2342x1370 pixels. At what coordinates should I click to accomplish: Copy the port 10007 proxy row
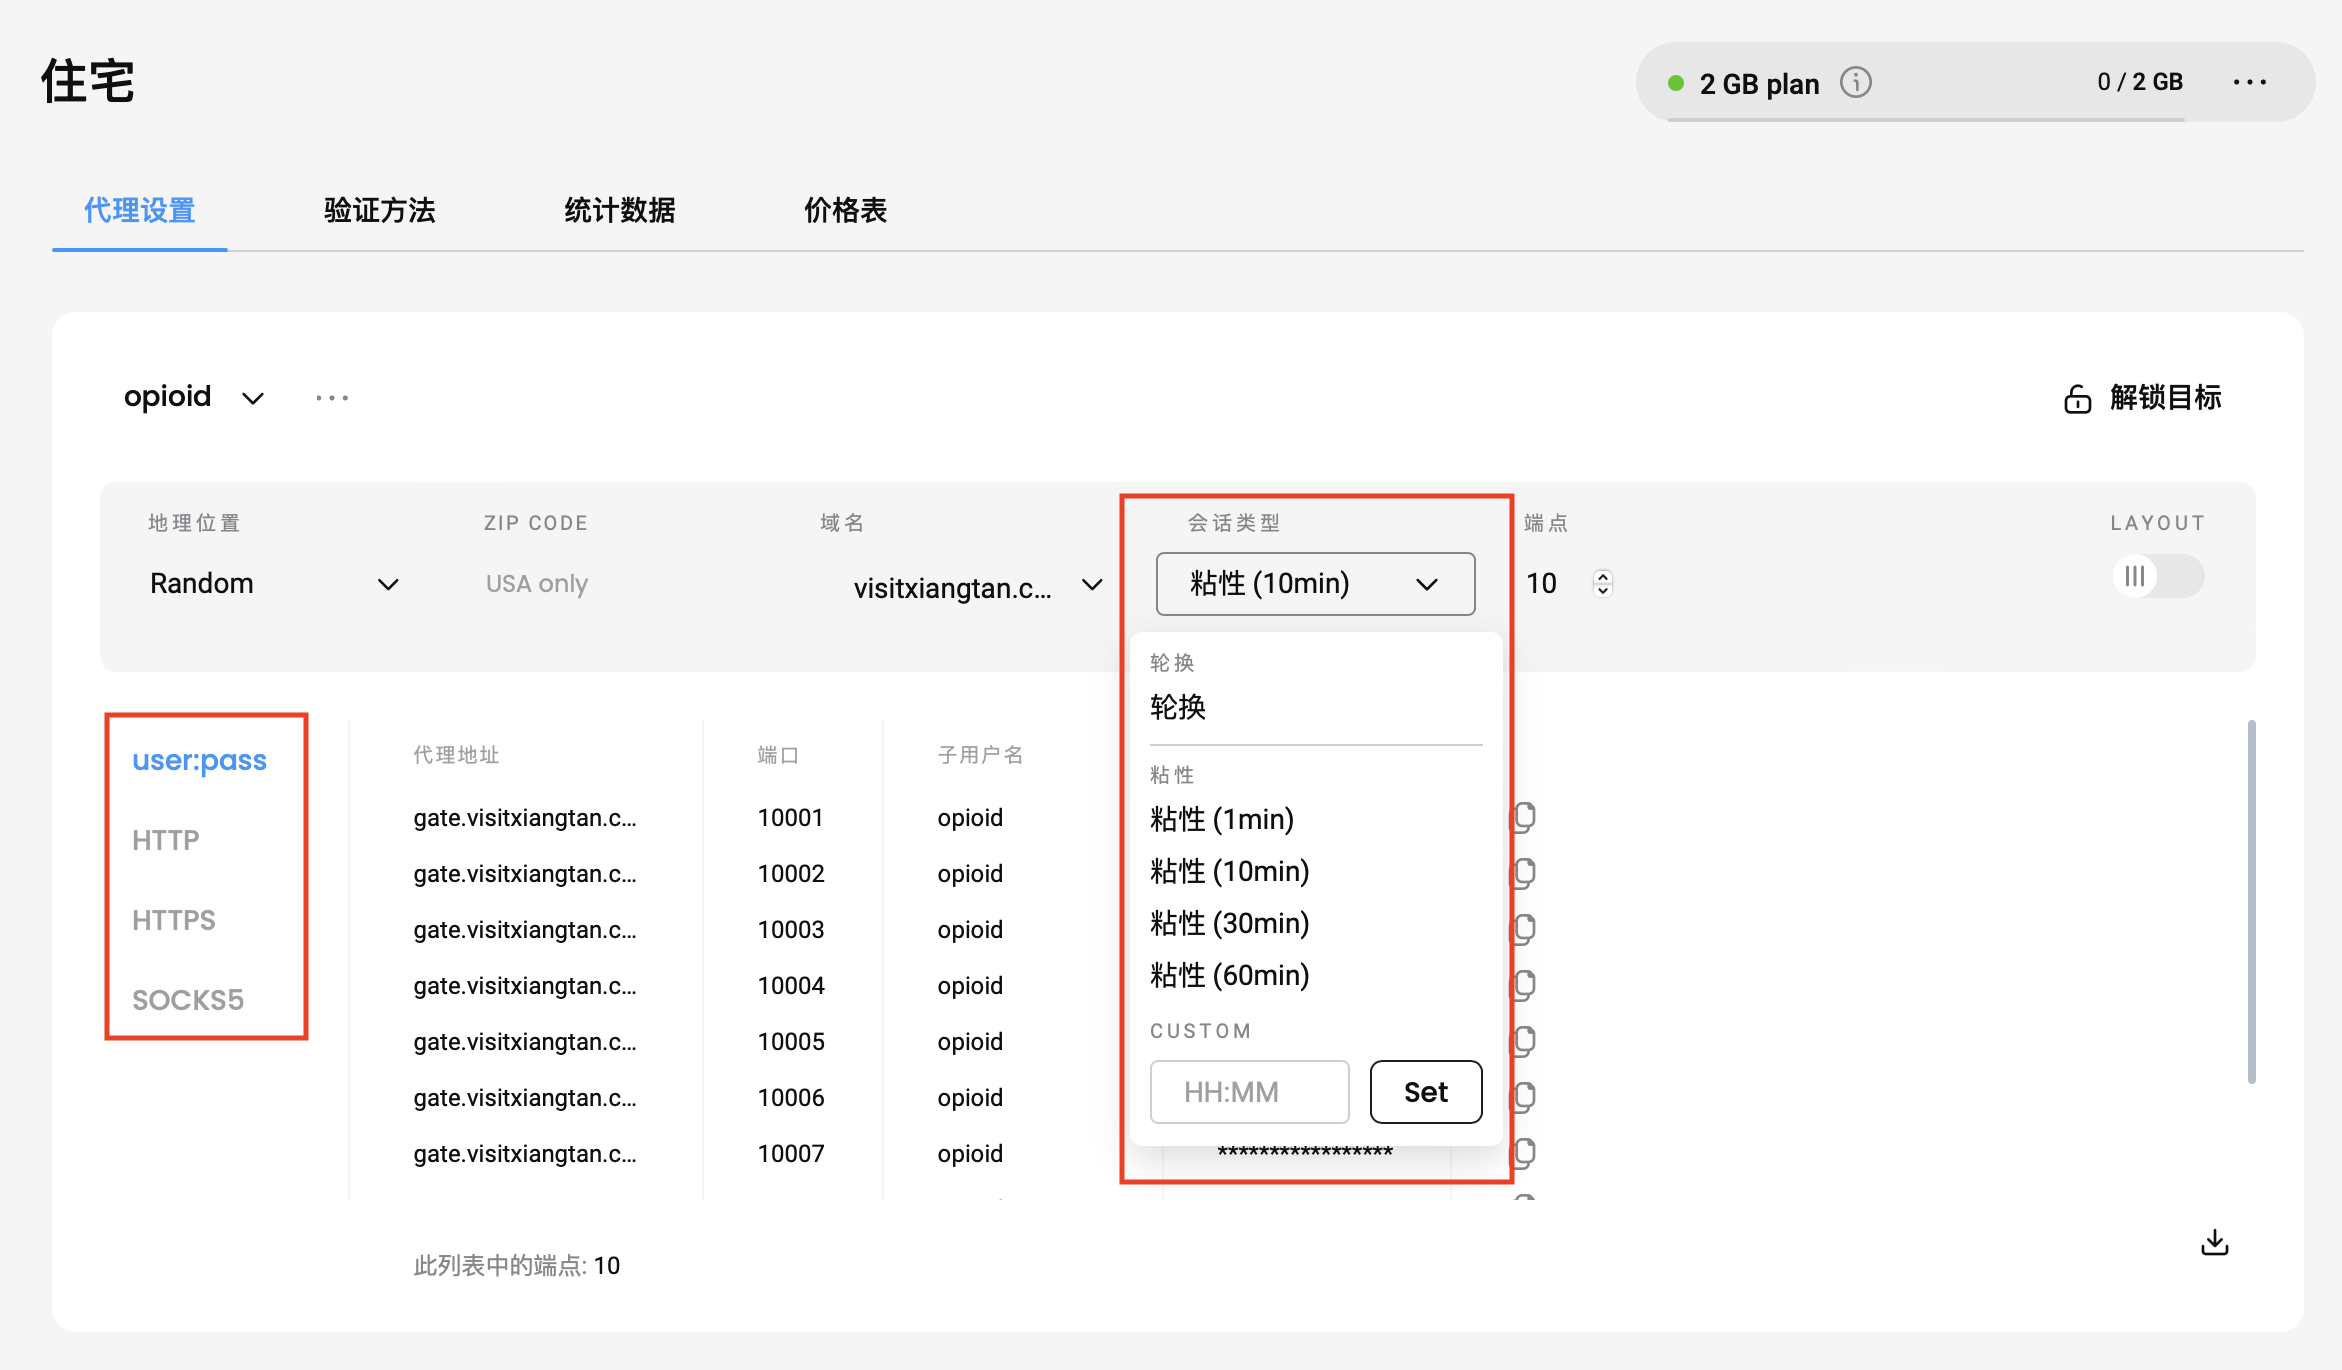[1523, 1154]
